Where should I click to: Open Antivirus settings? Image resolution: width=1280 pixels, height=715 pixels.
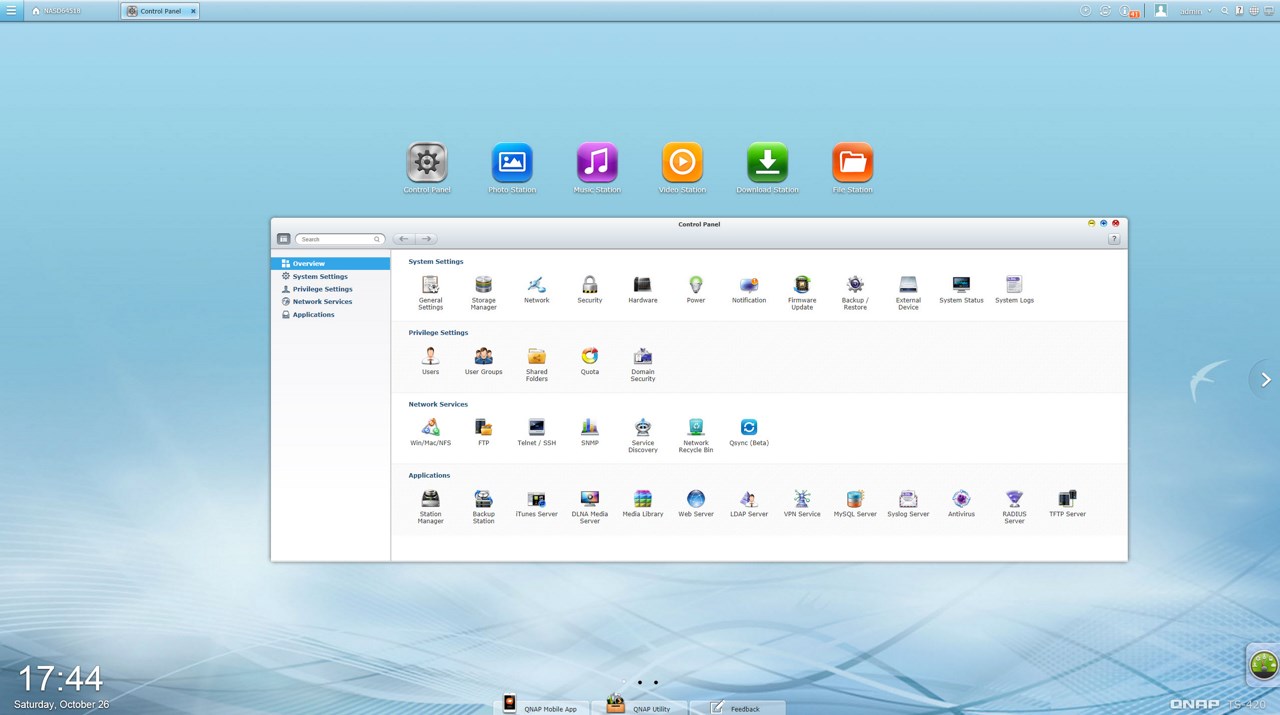961,503
